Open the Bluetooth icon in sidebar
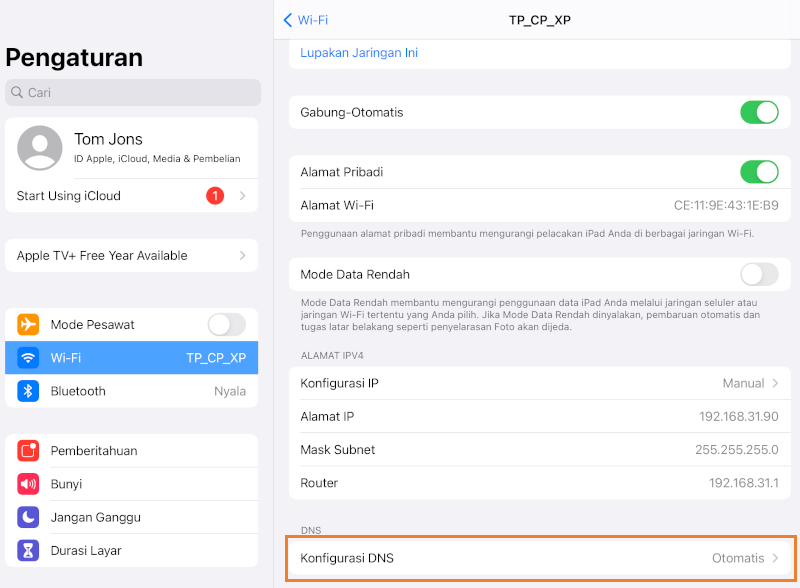The image size is (800, 588). 28,391
